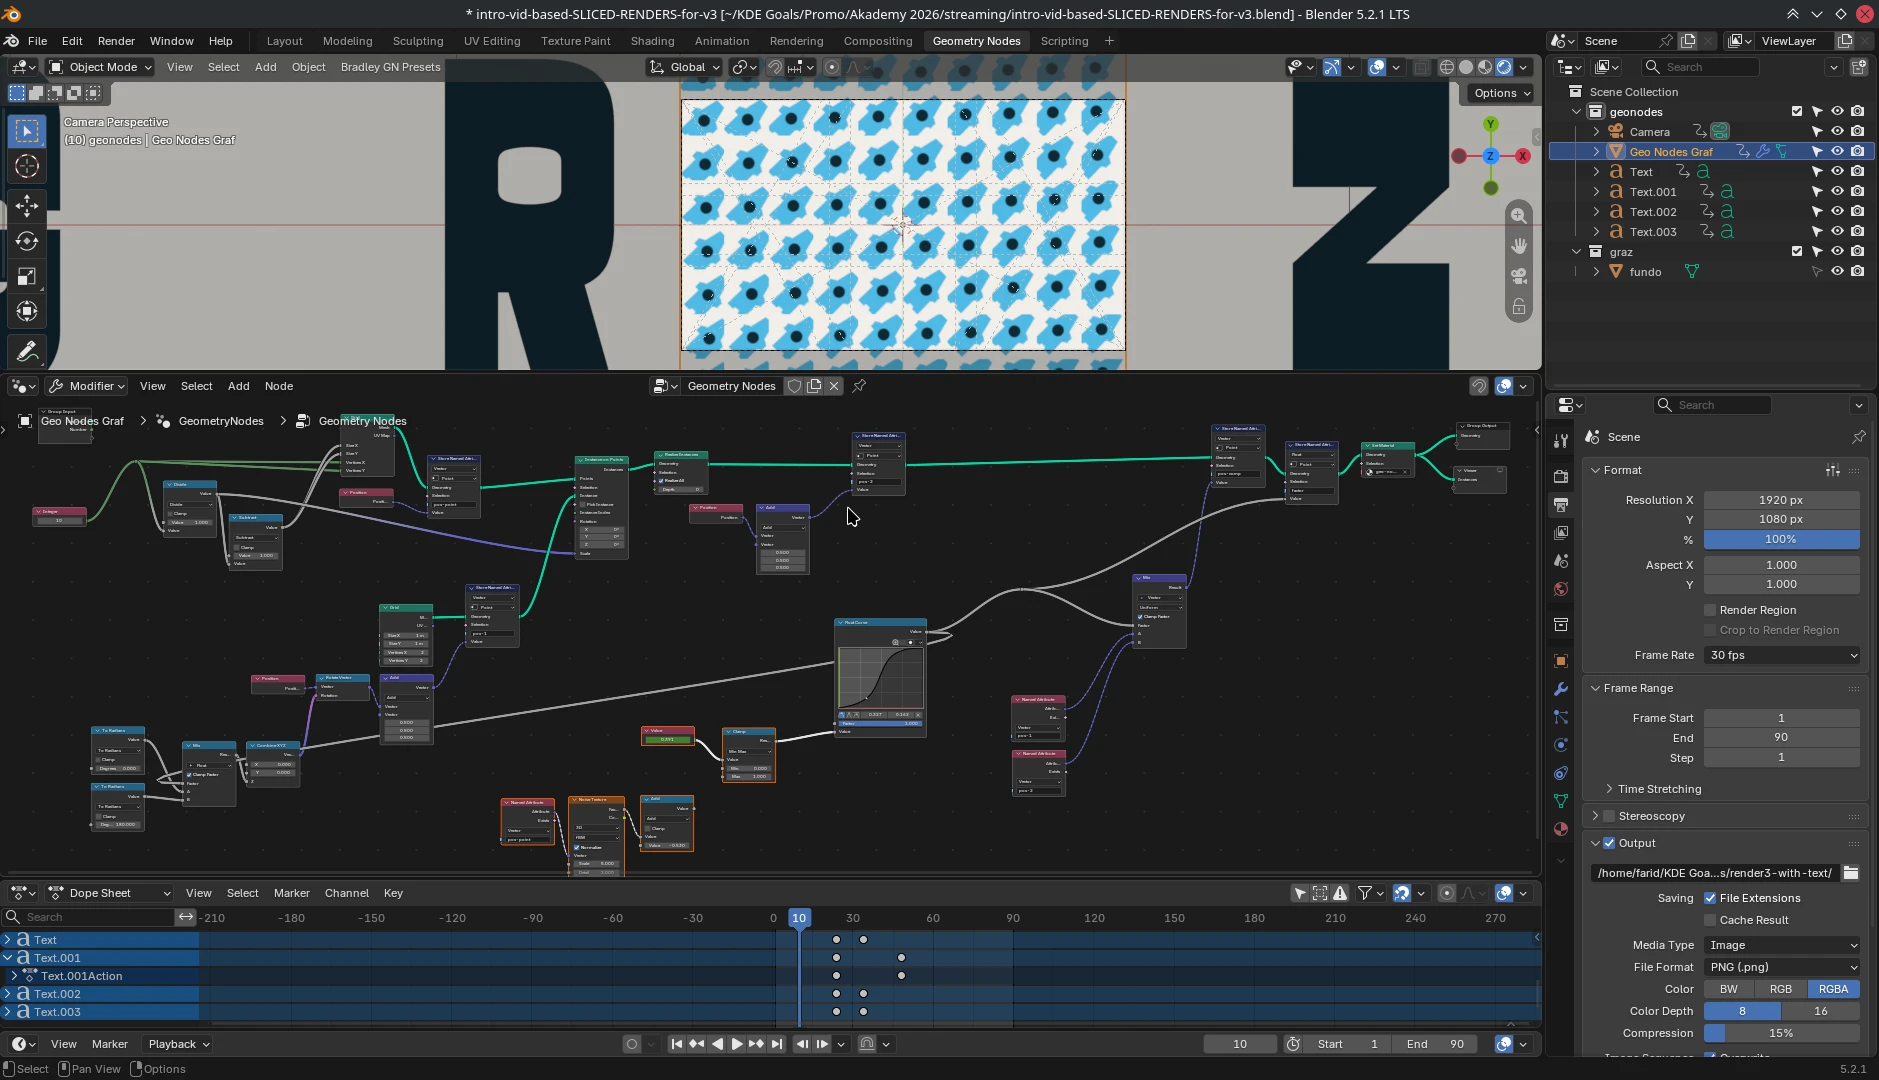The image size is (1879, 1080).
Task: Play animation forward
Action: 737,1044
